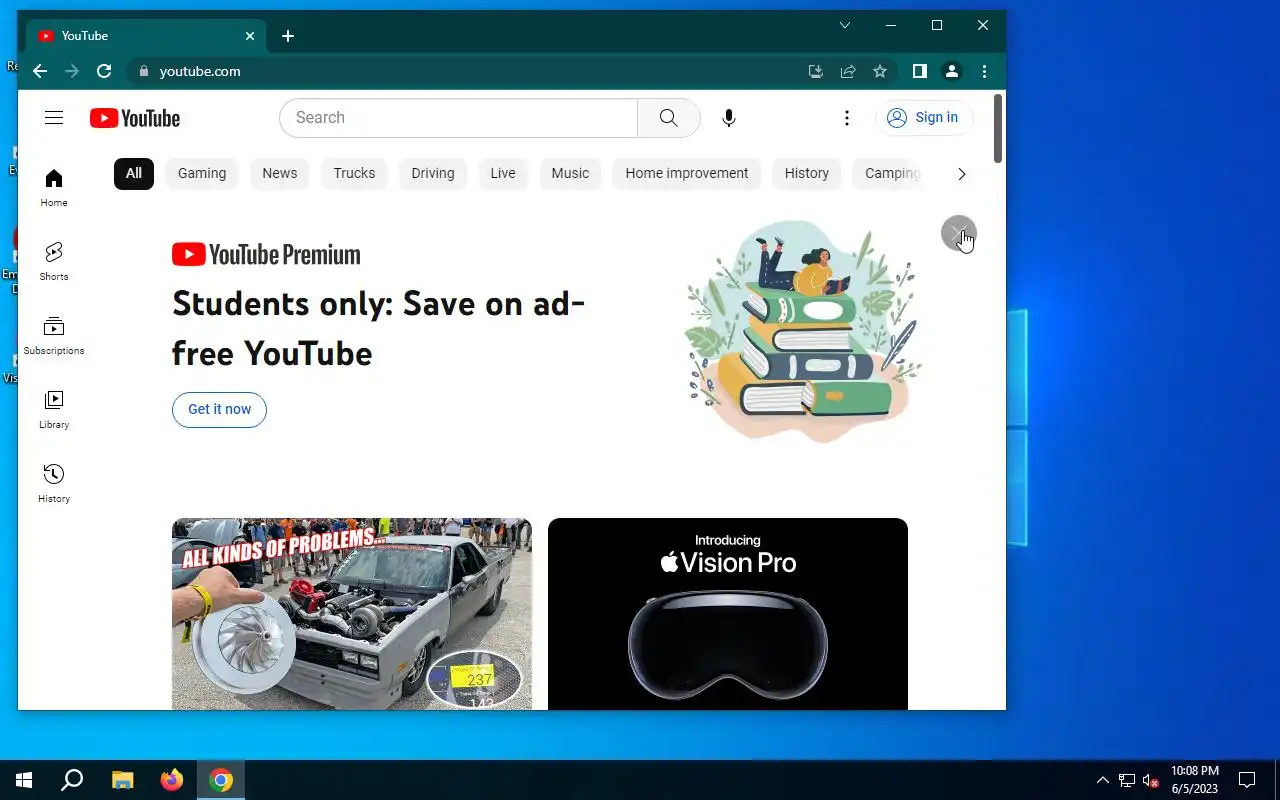1280x800 pixels.
Task: Click the install app icon in address bar
Action: [x=816, y=71]
